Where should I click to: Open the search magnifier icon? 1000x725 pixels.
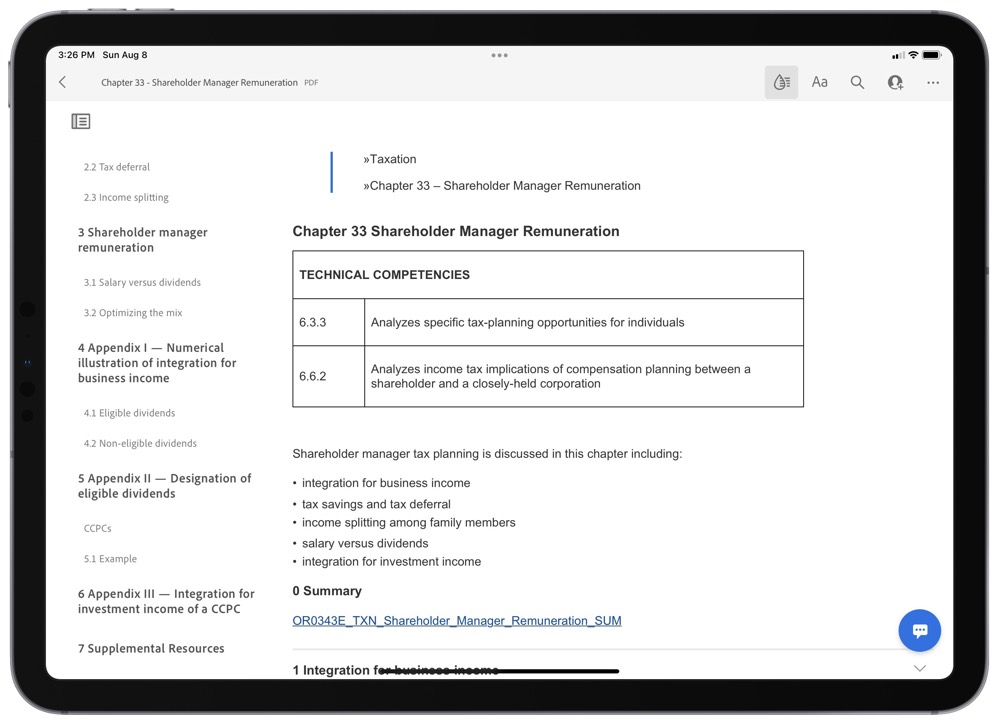857,82
